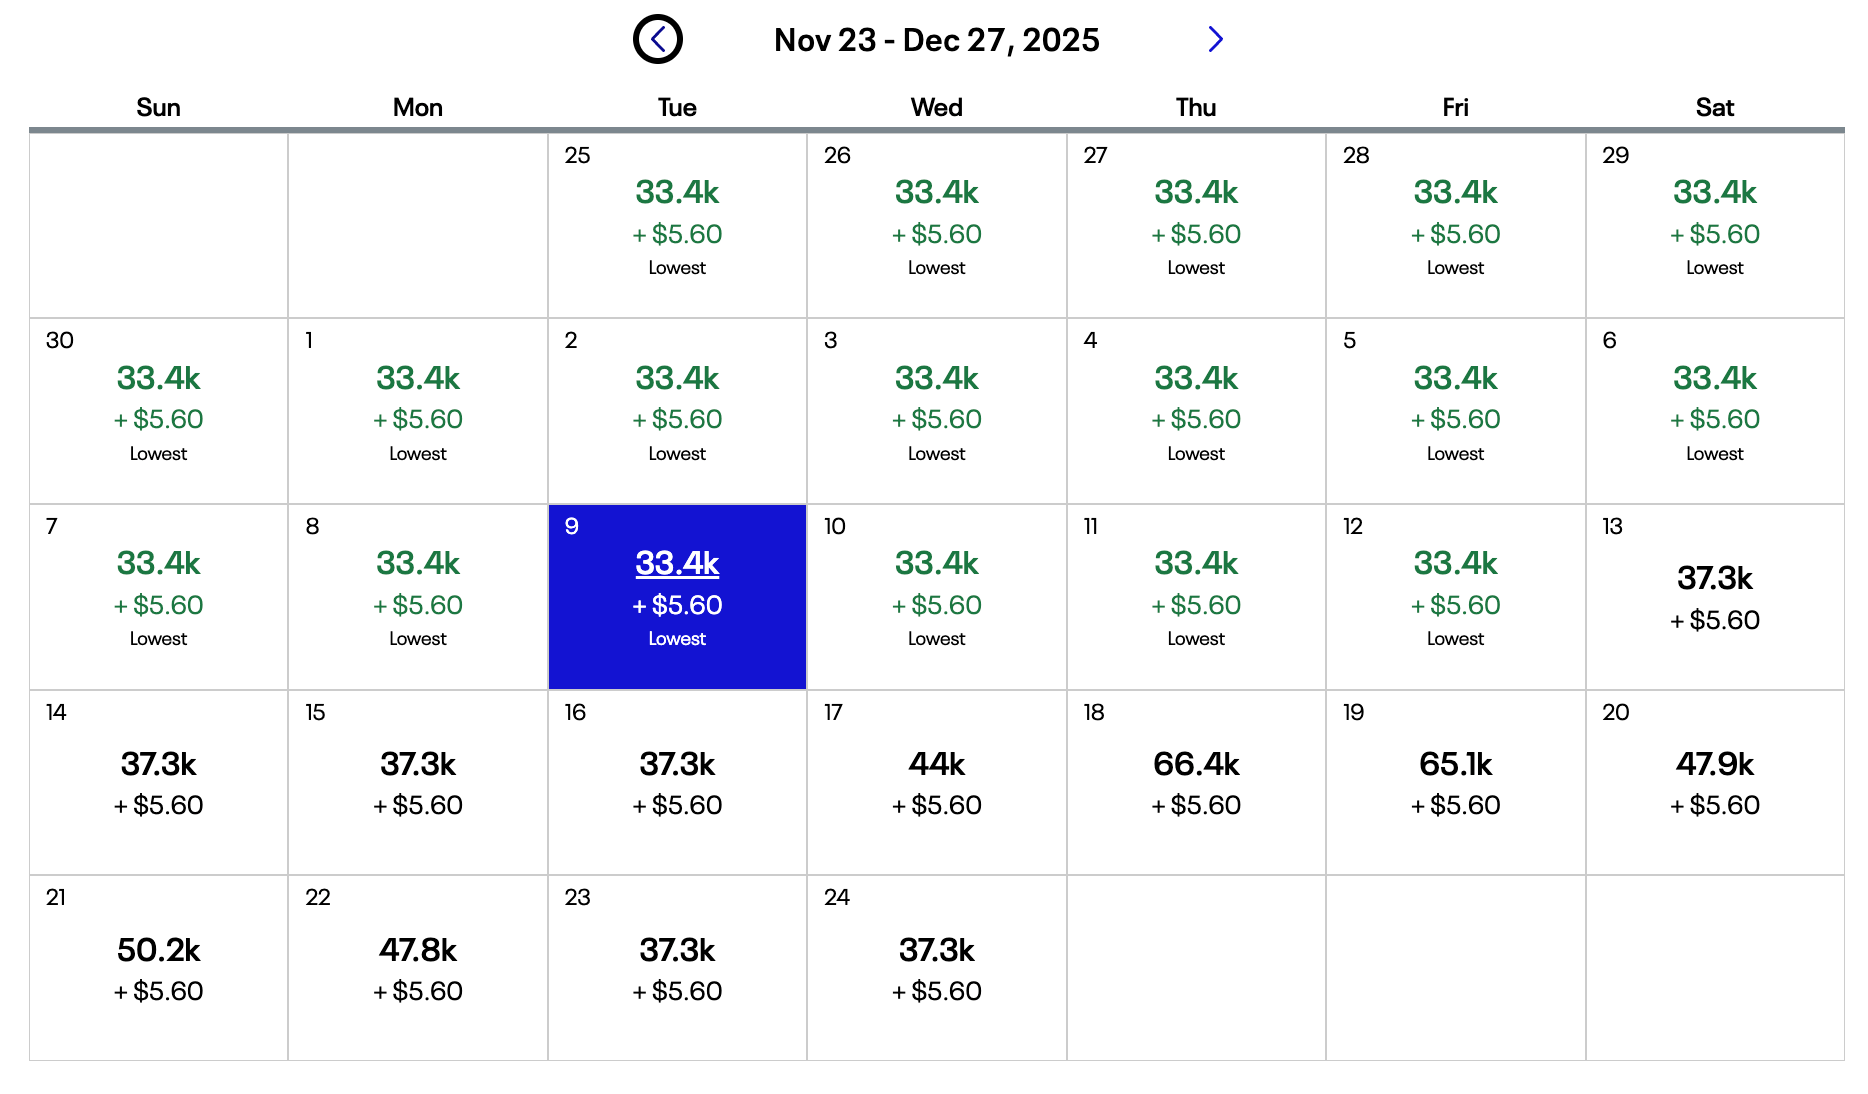Select December 11 Thursday fare cell

pos(1195,596)
